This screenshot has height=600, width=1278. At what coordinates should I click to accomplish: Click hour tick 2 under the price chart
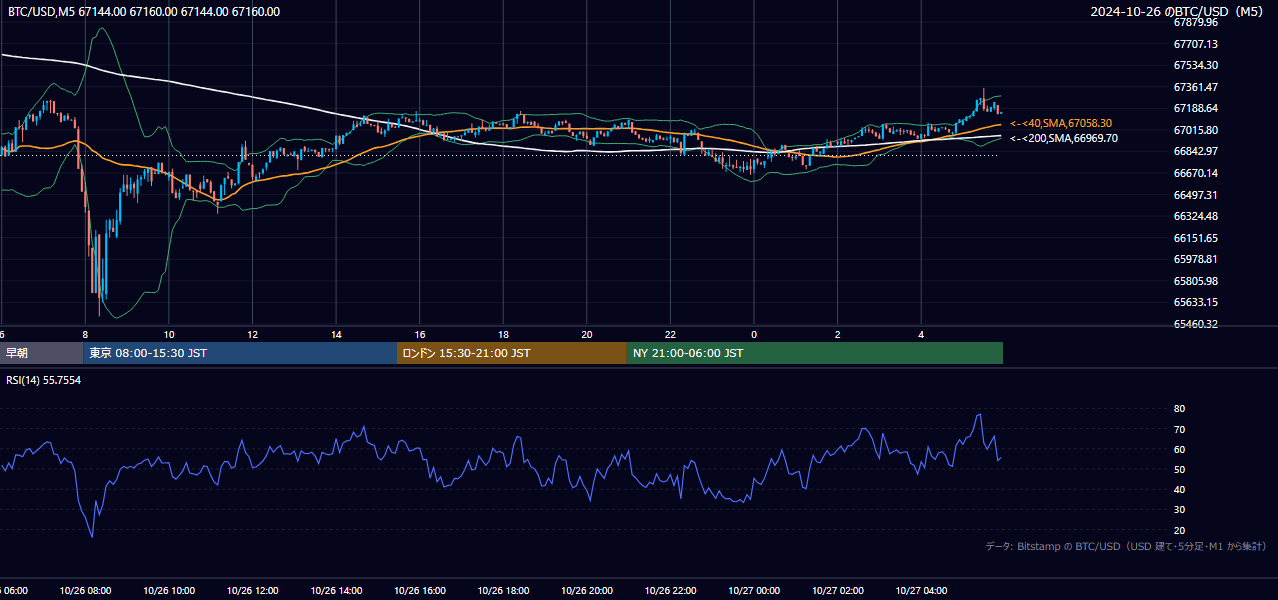click(838, 334)
